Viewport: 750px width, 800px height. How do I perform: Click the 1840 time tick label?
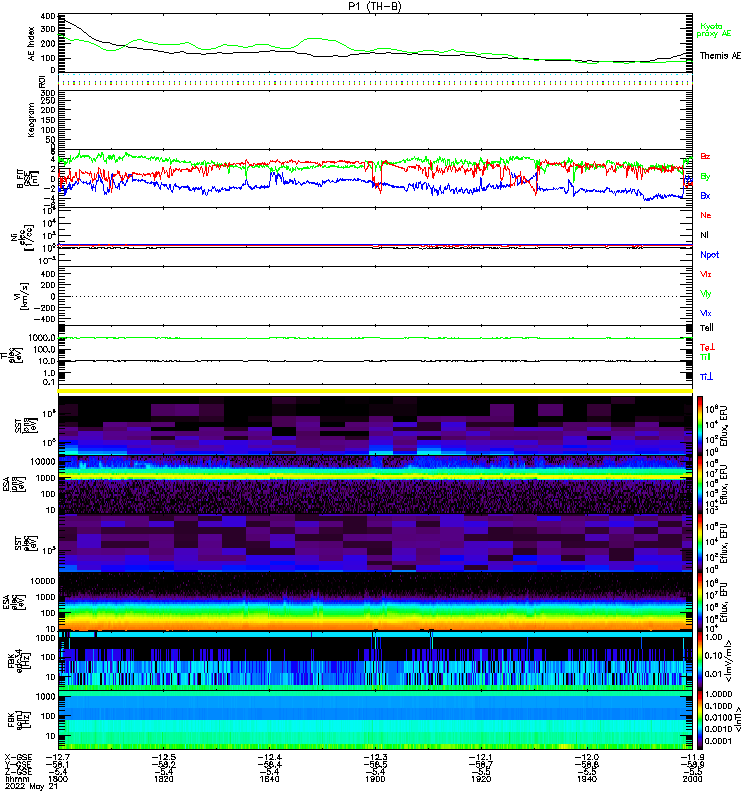[x=269, y=779]
